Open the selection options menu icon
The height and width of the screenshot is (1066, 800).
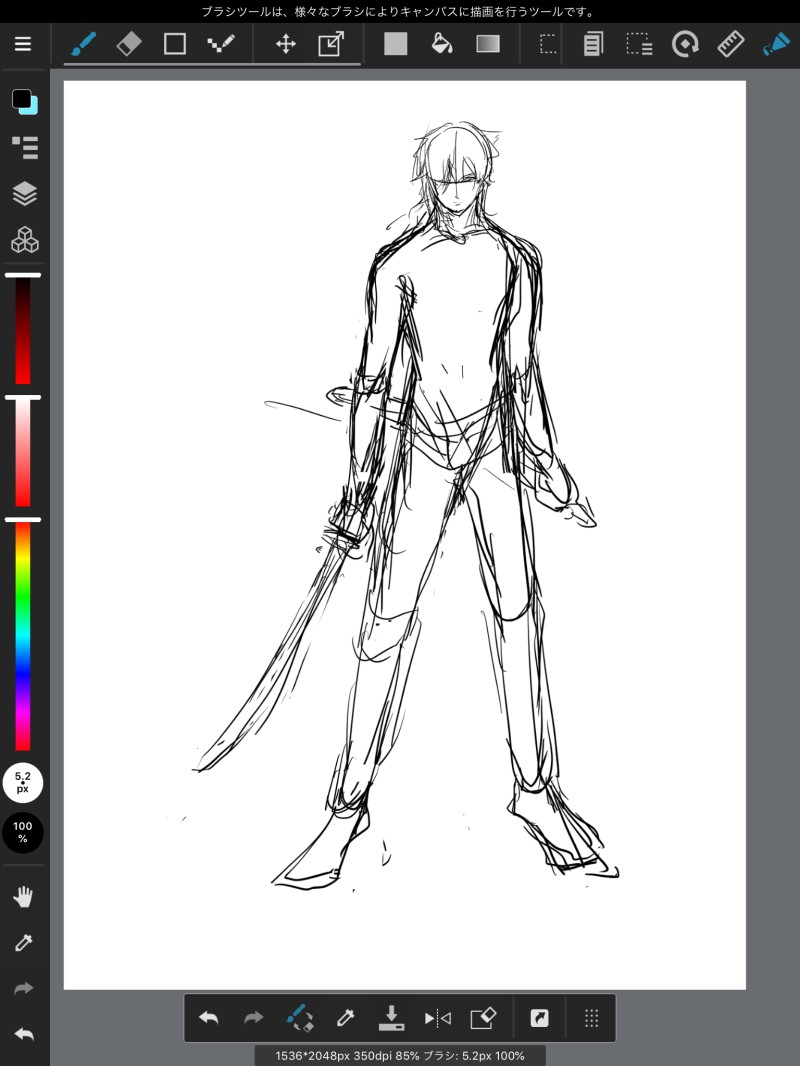pos(639,44)
